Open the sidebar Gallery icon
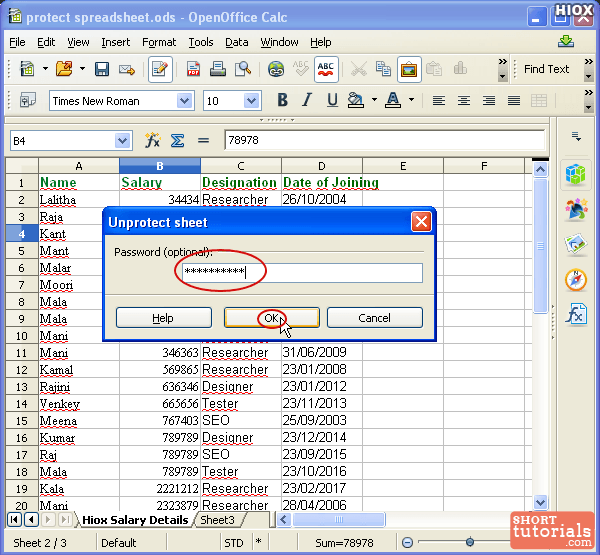 (x=576, y=244)
